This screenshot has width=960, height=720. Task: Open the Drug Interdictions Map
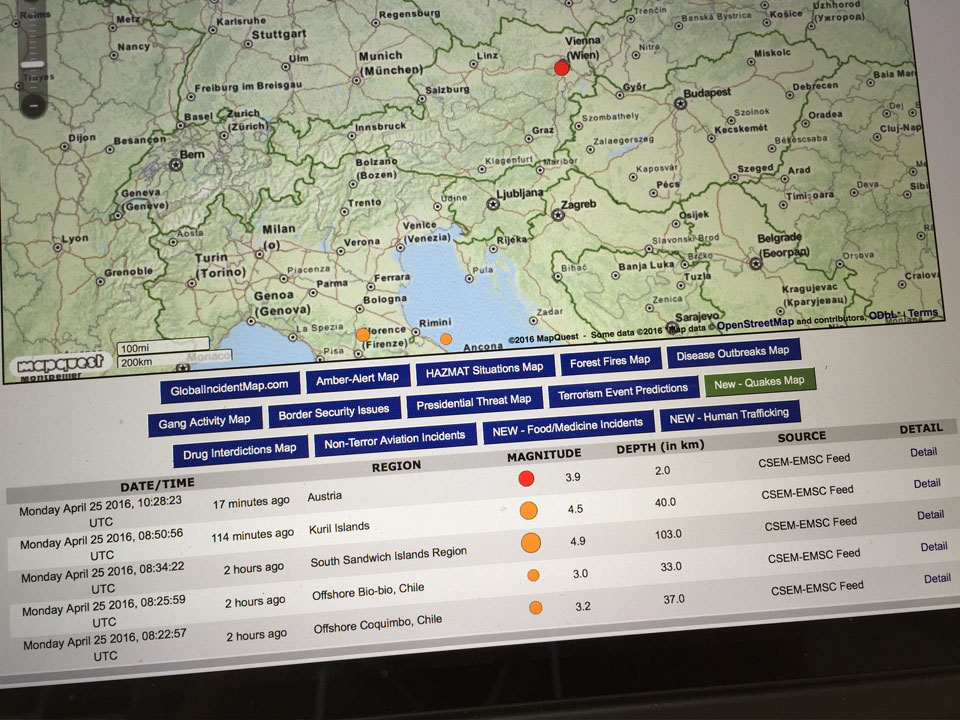(240, 452)
